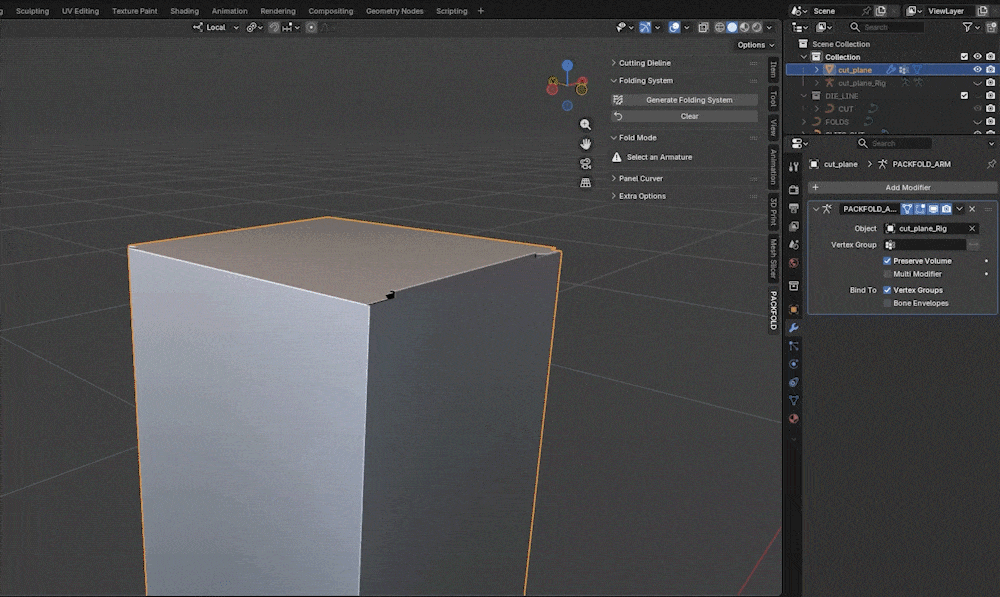Open the Mesh Slicer sidebar tab
The width and height of the screenshot is (1000, 597).
773,259
